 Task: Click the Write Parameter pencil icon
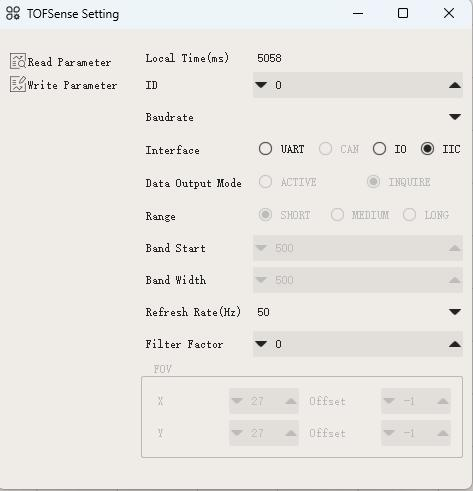pos(18,84)
